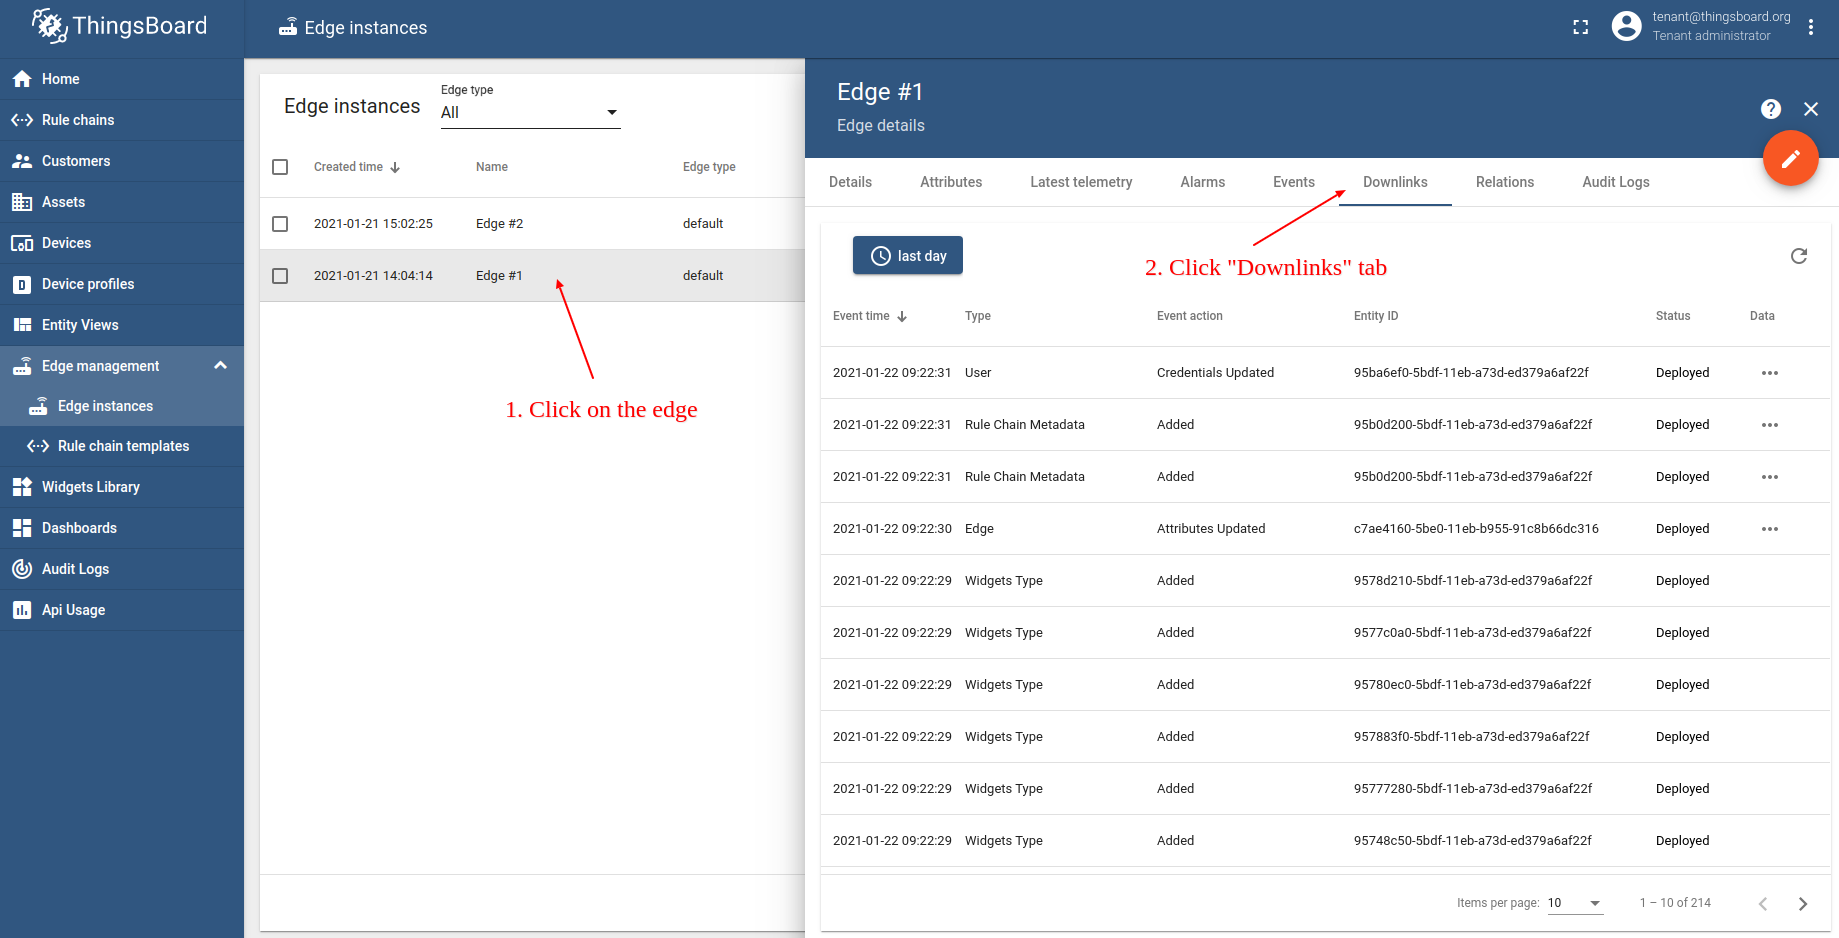The height and width of the screenshot is (938, 1839).
Task: Open the three-dot user menu in header
Action: pos(1810,27)
